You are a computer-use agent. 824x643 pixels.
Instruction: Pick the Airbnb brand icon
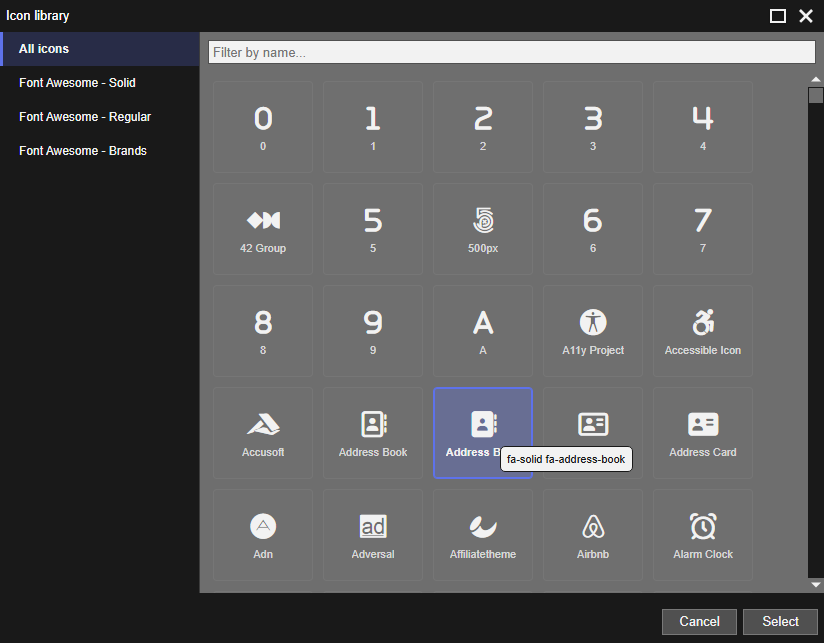593,535
